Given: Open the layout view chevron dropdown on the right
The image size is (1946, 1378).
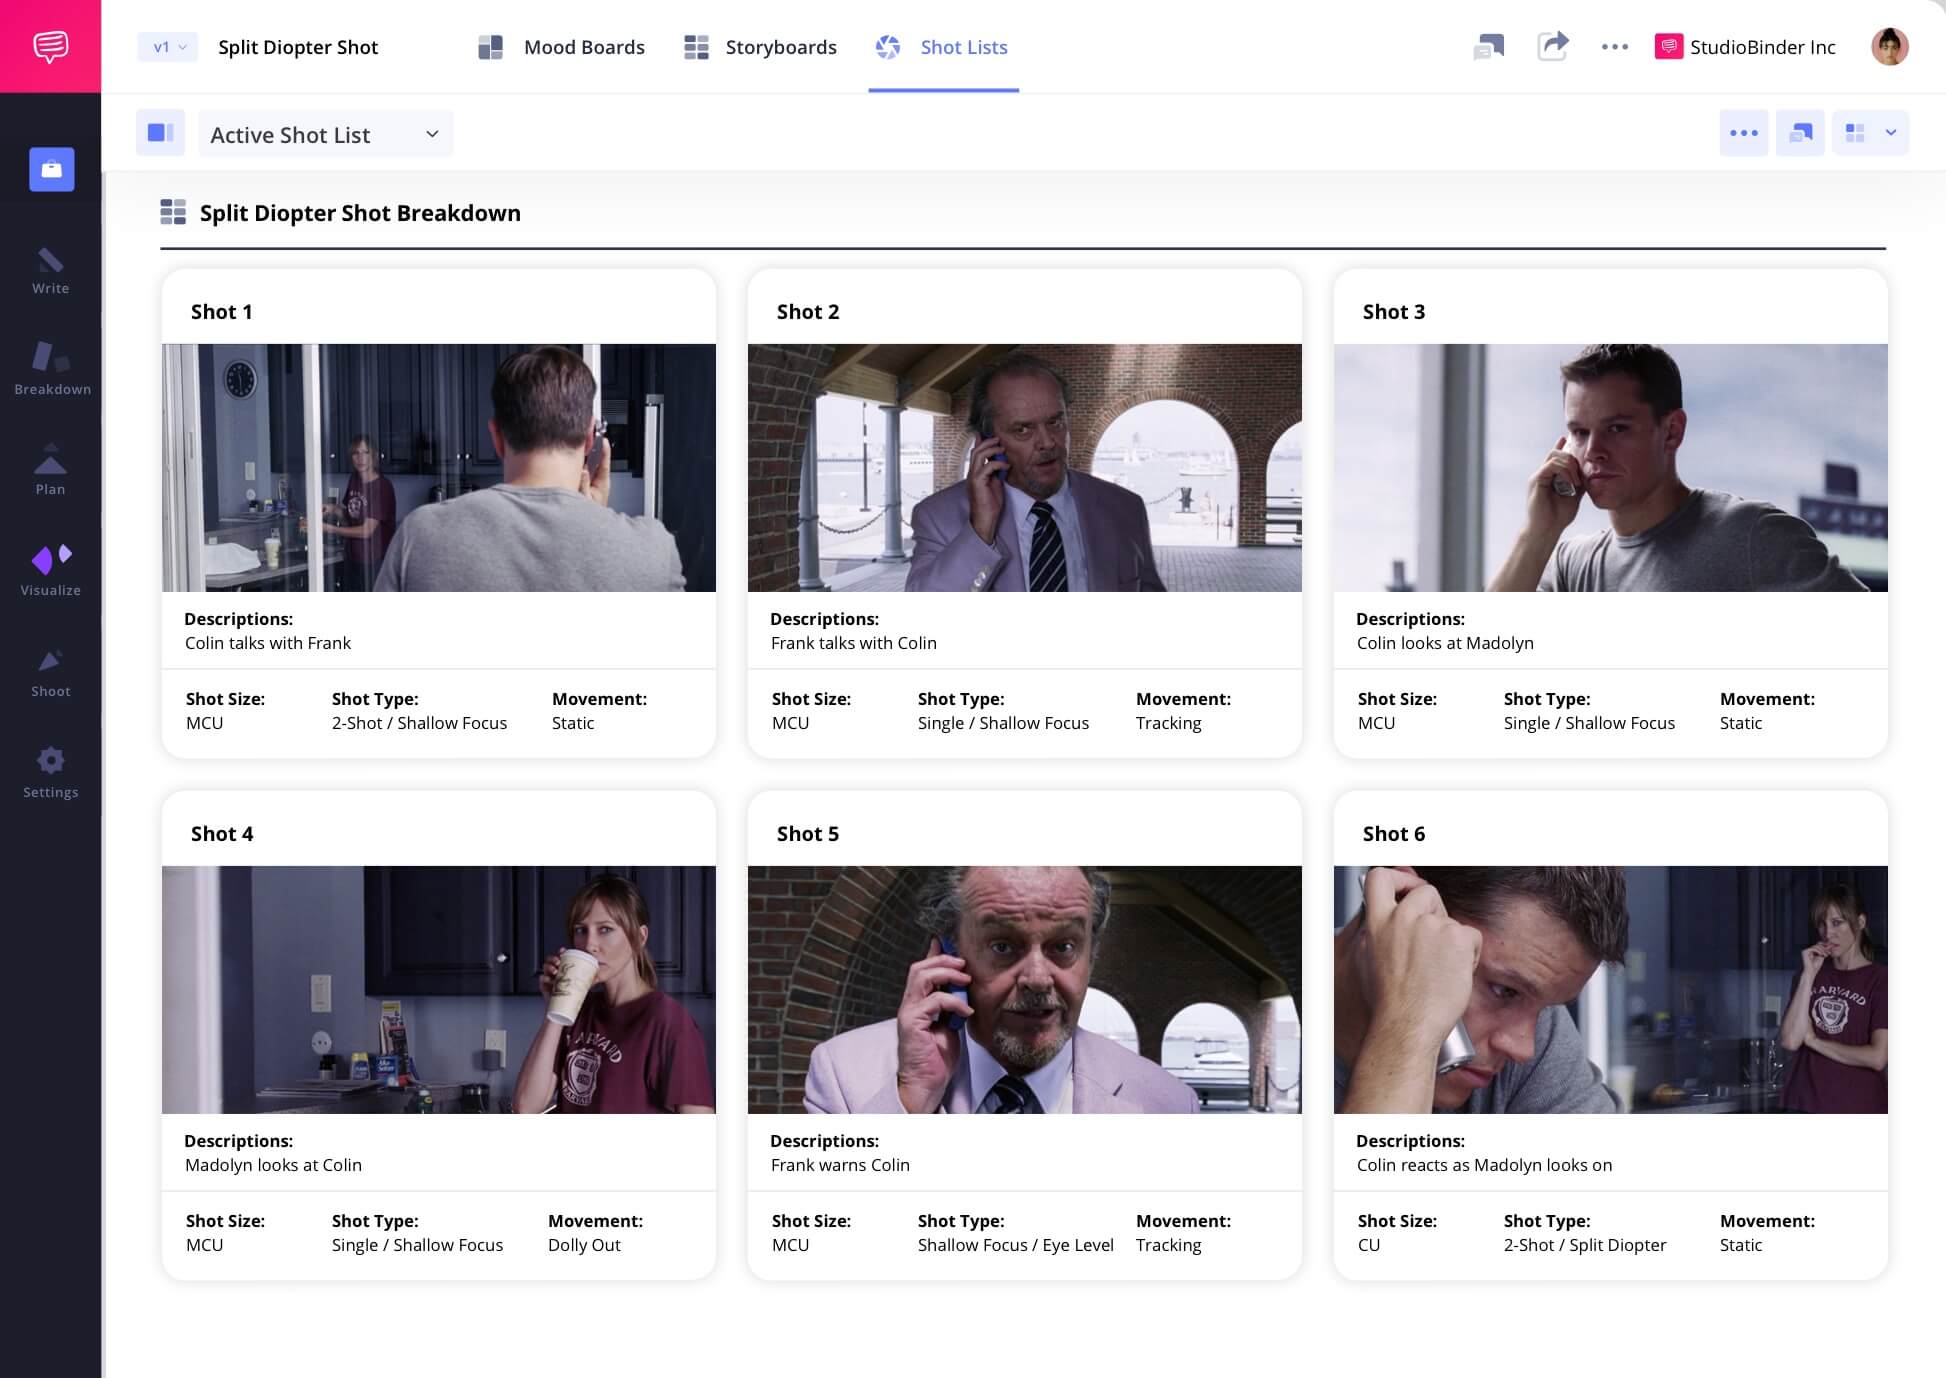Looking at the screenshot, I should tap(1890, 133).
